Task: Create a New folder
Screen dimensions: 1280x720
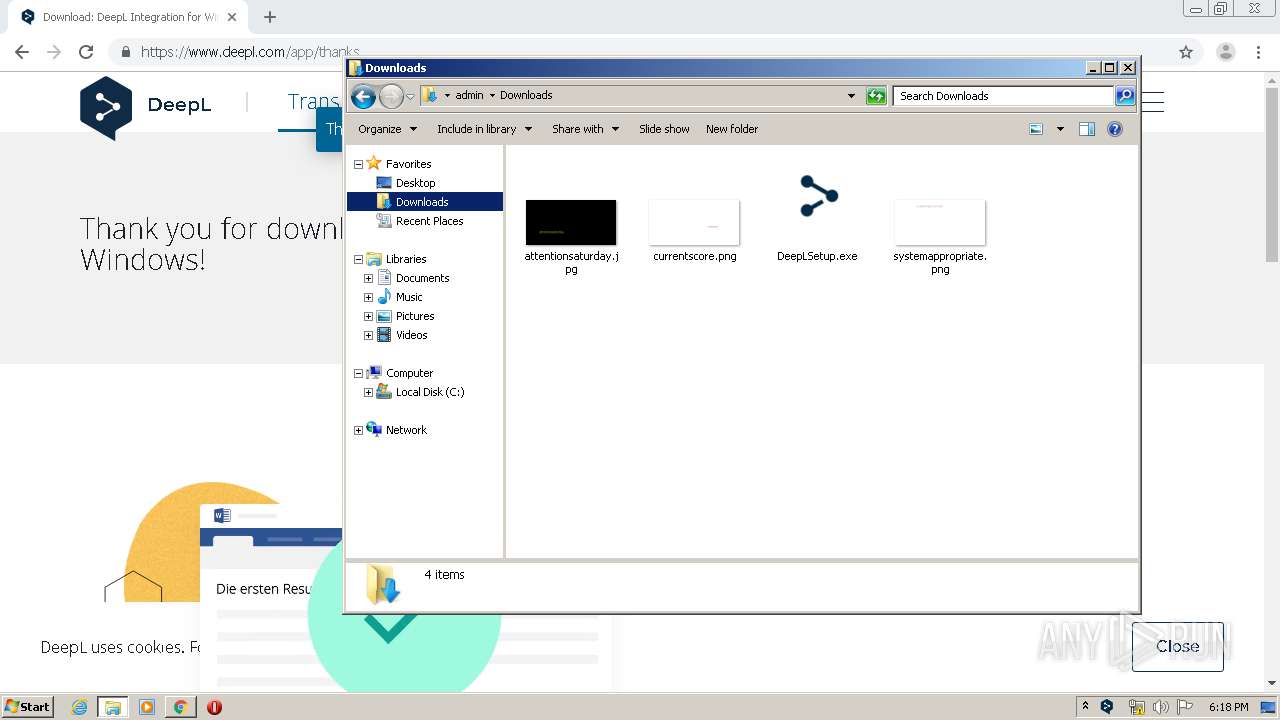Action: [732, 129]
